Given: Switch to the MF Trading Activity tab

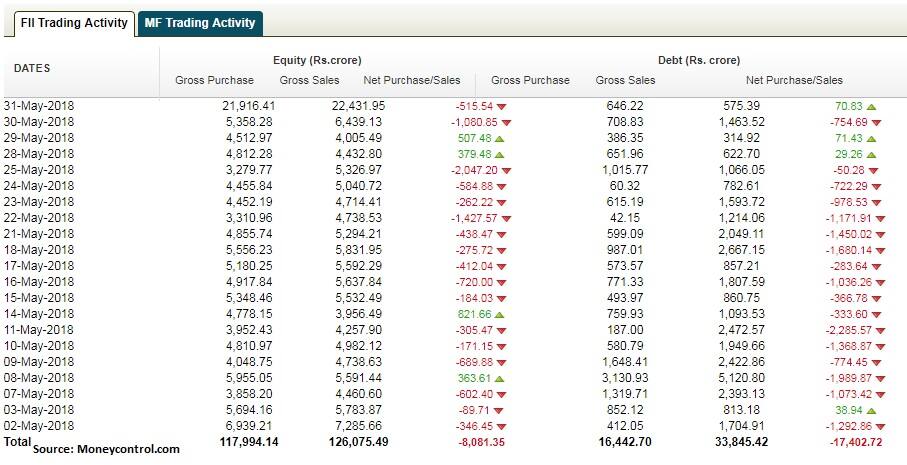Looking at the screenshot, I should (x=199, y=23).
